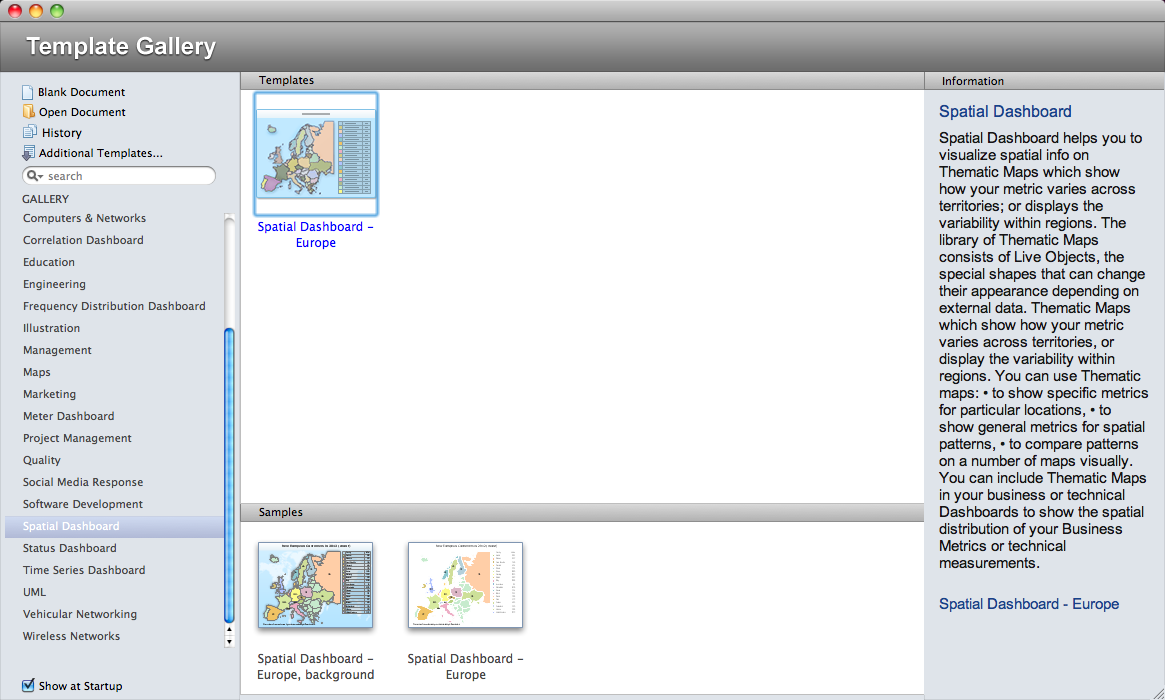
Task: Click the Spatial Dashboard – Europe sample caption
Action: point(465,667)
